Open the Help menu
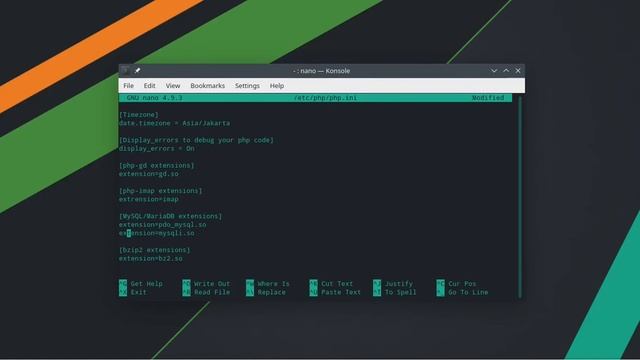Image resolution: width=640 pixels, height=360 pixels. [x=277, y=86]
